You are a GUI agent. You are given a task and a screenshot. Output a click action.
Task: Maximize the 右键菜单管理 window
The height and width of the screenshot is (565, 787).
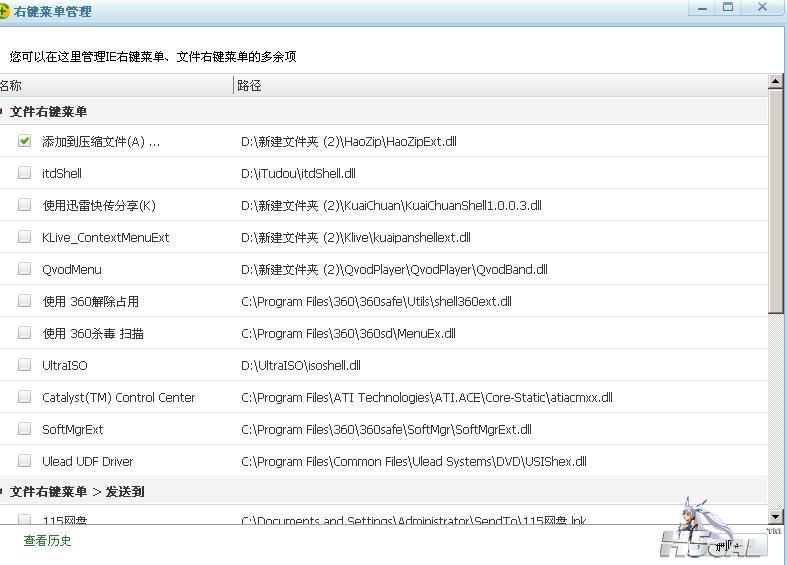(728, 8)
